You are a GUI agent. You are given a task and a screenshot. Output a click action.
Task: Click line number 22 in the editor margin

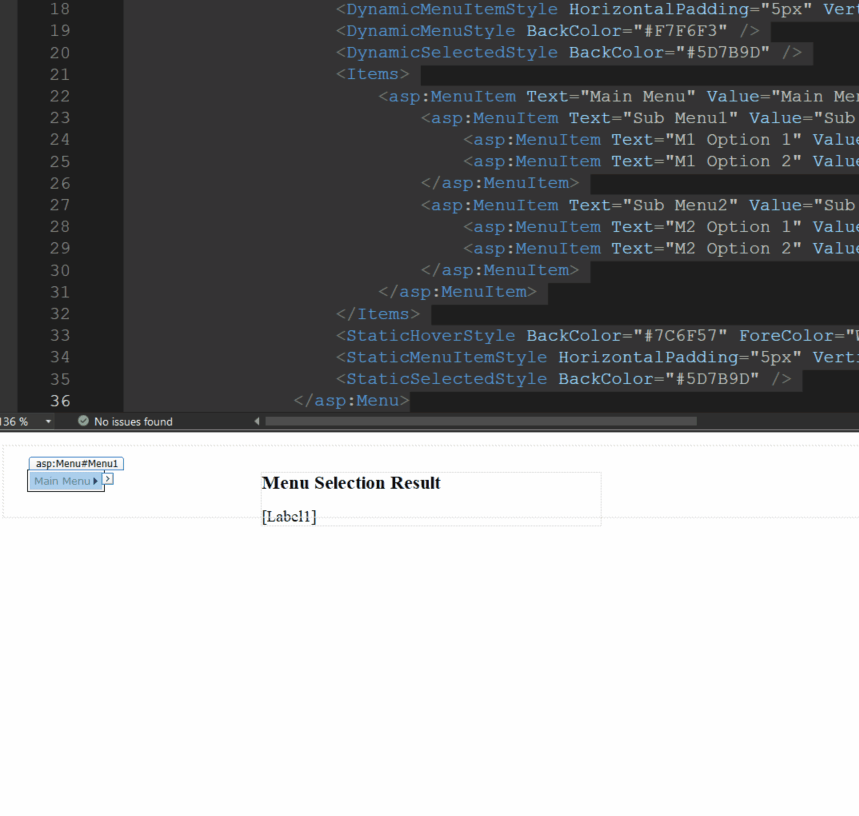[60, 96]
